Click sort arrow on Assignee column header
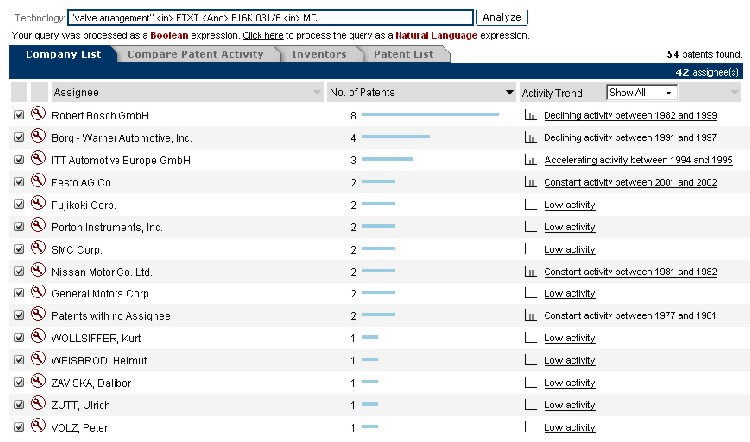 tap(316, 92)
